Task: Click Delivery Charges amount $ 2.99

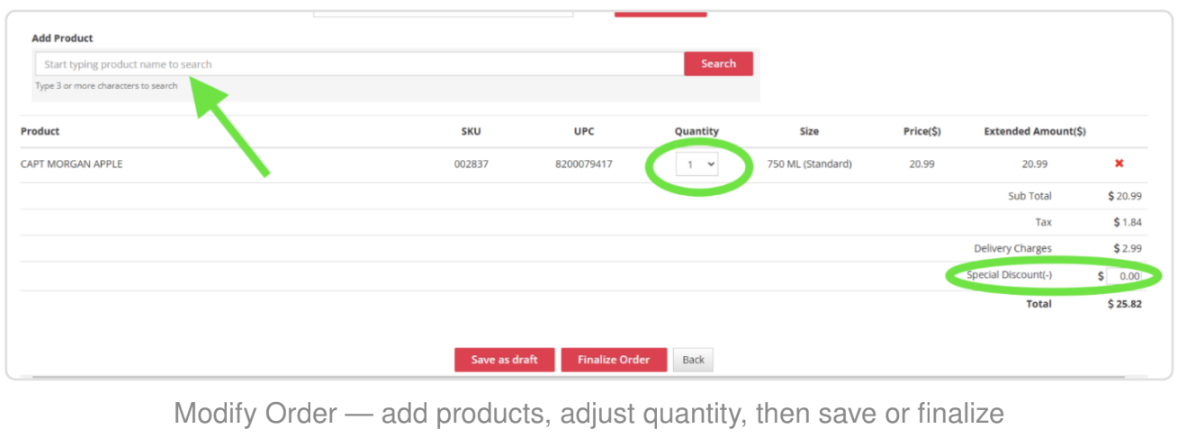Action: click(1128, 248)
